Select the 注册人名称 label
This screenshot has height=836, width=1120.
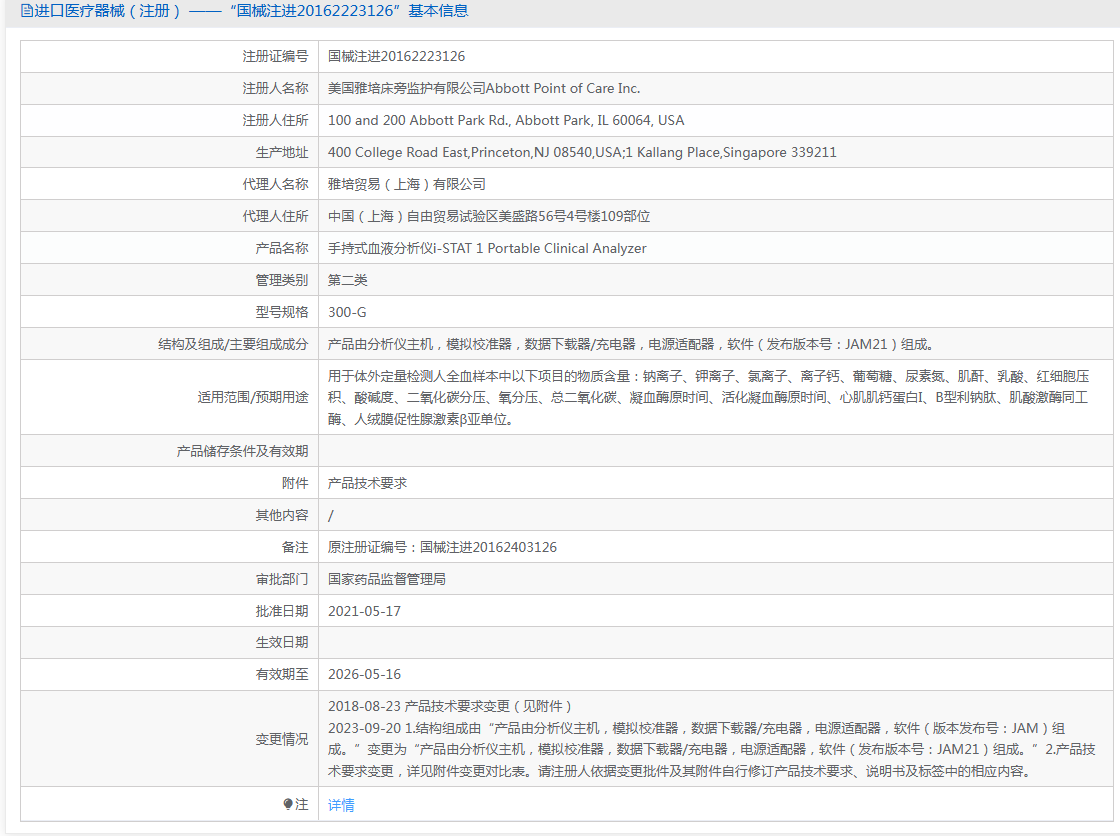click(275, 89)
